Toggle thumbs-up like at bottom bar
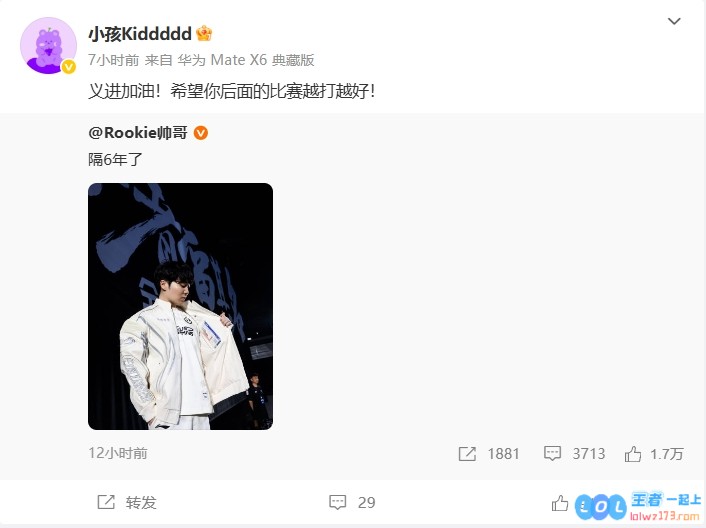The width and height of the screenshot is (706, 528). coord(560,503)
